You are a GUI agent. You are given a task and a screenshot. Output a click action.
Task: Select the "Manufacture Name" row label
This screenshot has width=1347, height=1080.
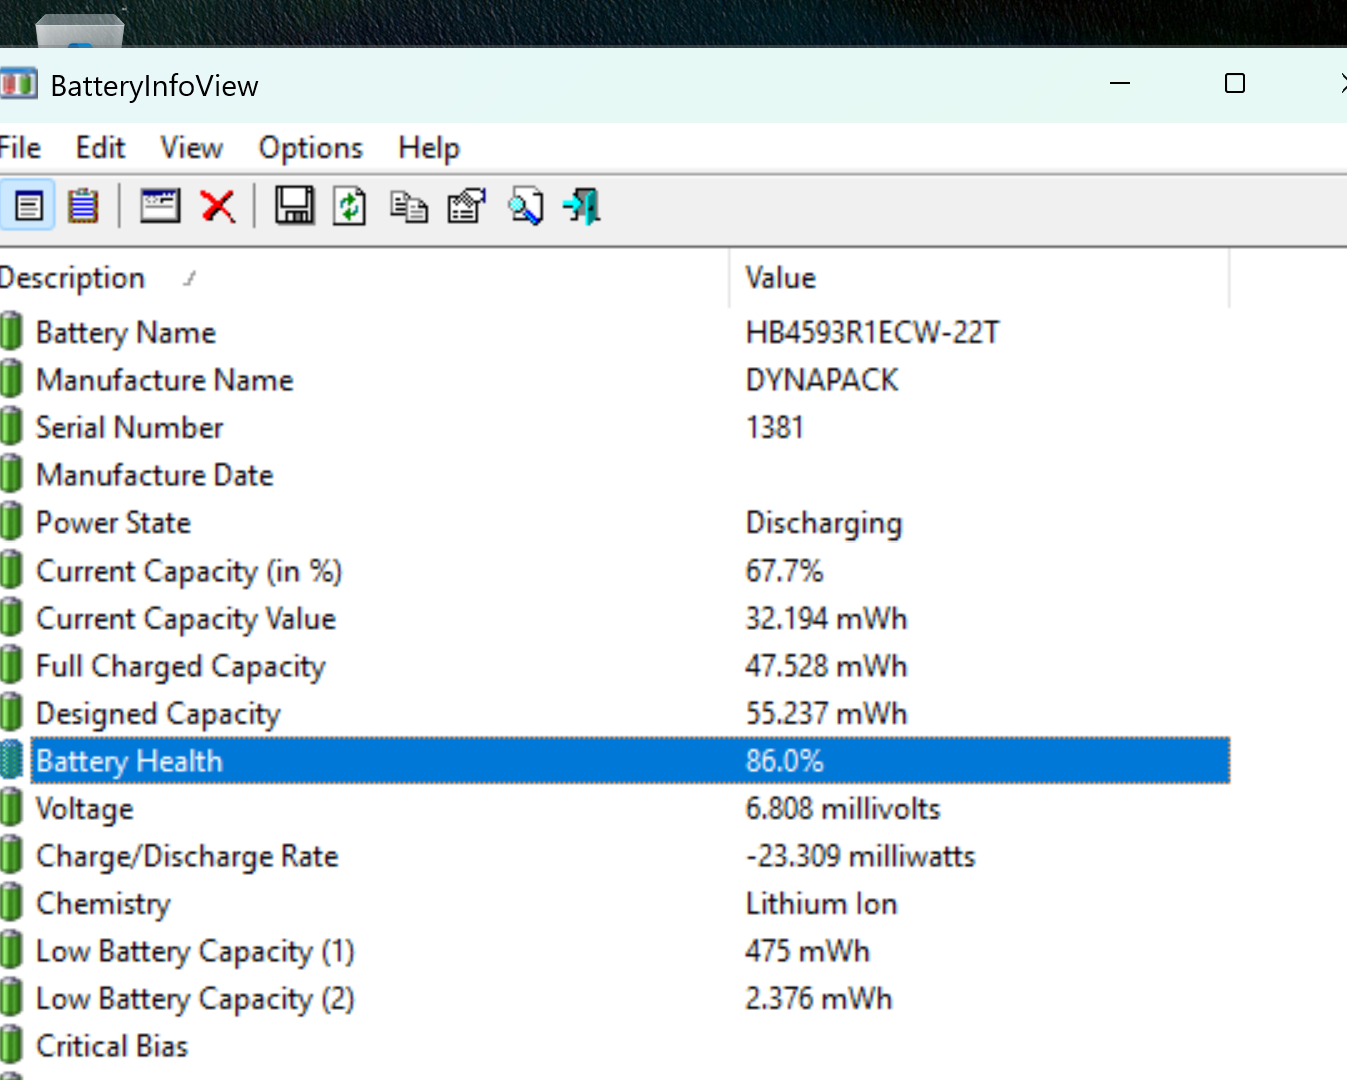[x=165, y=380]
